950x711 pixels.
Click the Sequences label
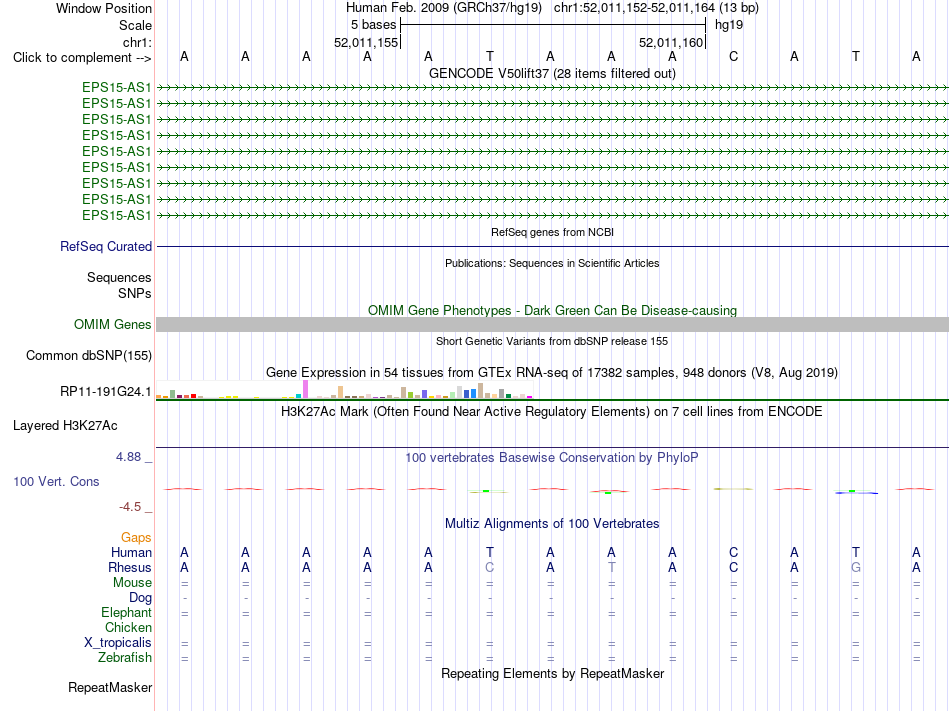119,277
